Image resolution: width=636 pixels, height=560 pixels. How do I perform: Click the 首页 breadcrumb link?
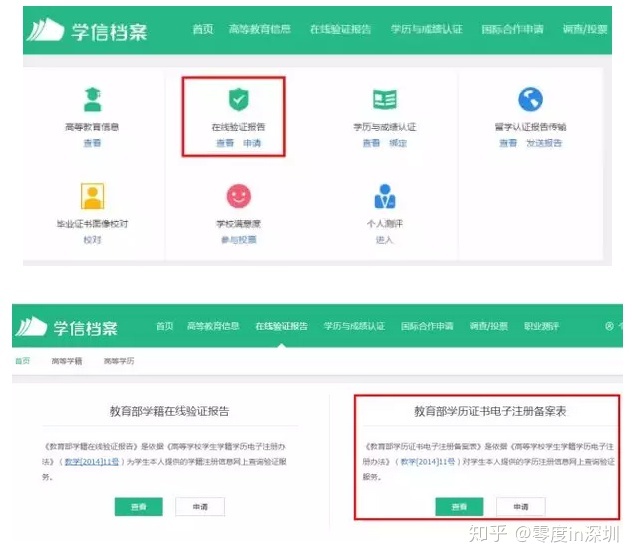coord(23,360)
